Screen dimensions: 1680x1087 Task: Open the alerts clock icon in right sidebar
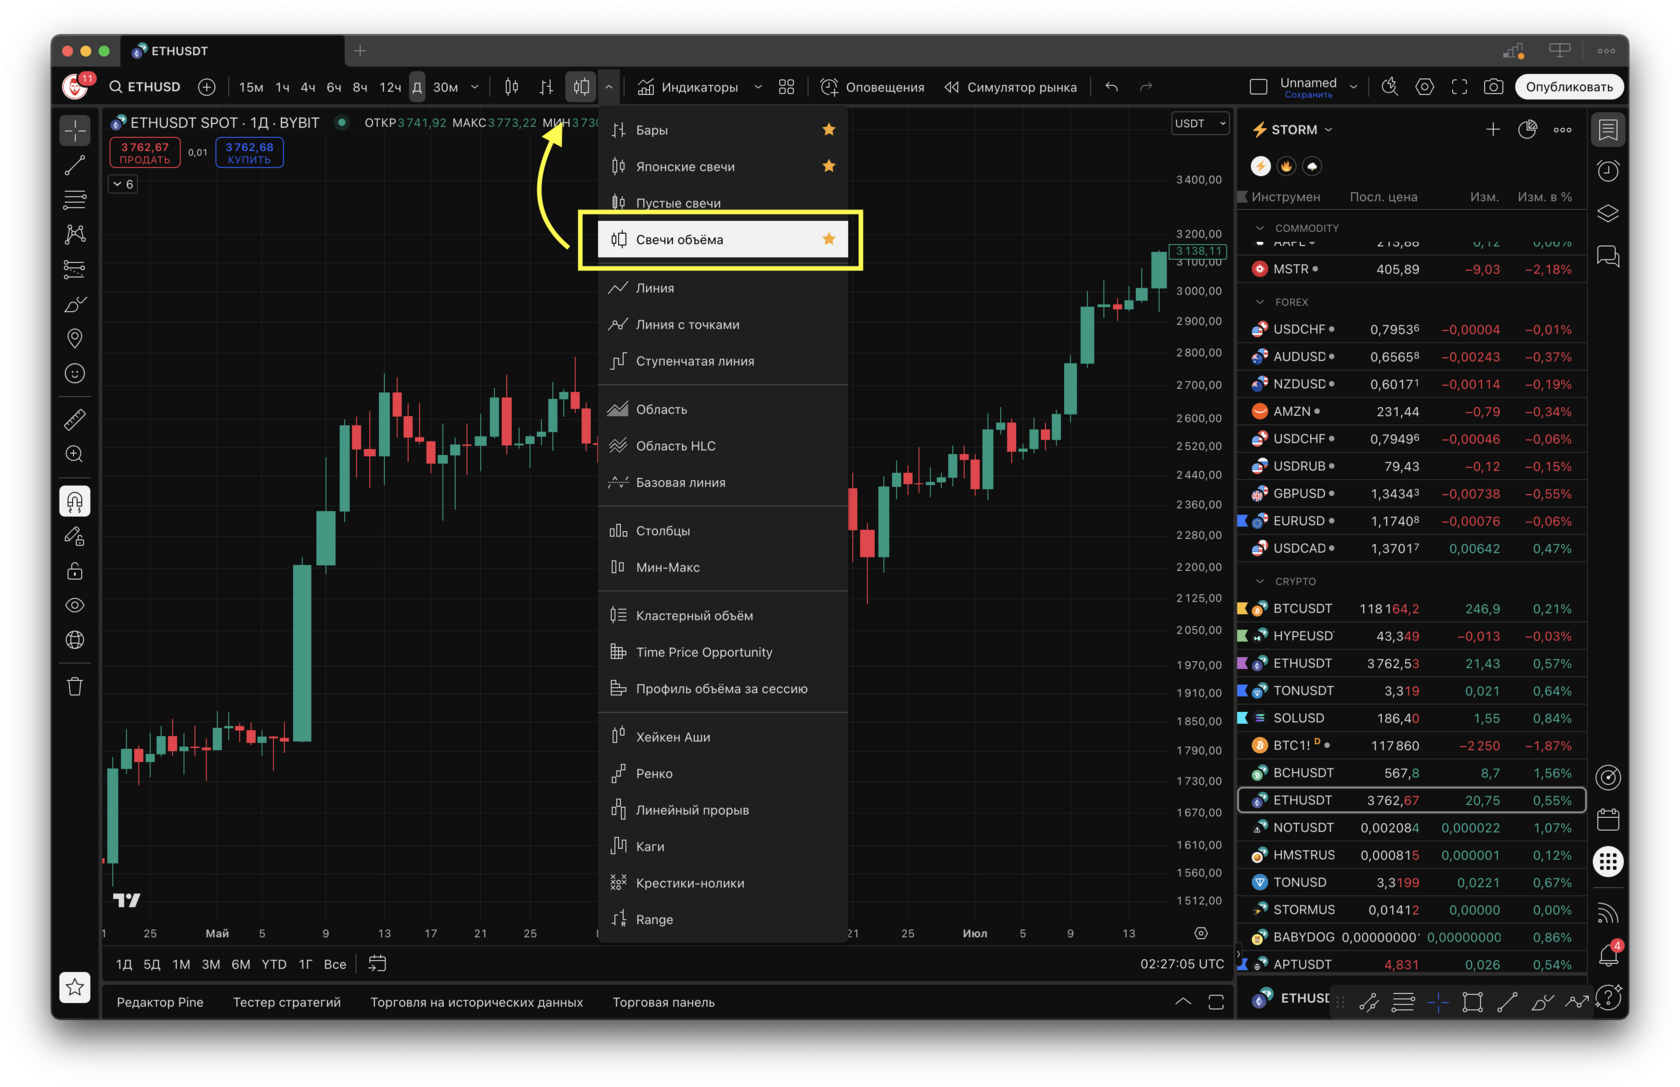1608,172
